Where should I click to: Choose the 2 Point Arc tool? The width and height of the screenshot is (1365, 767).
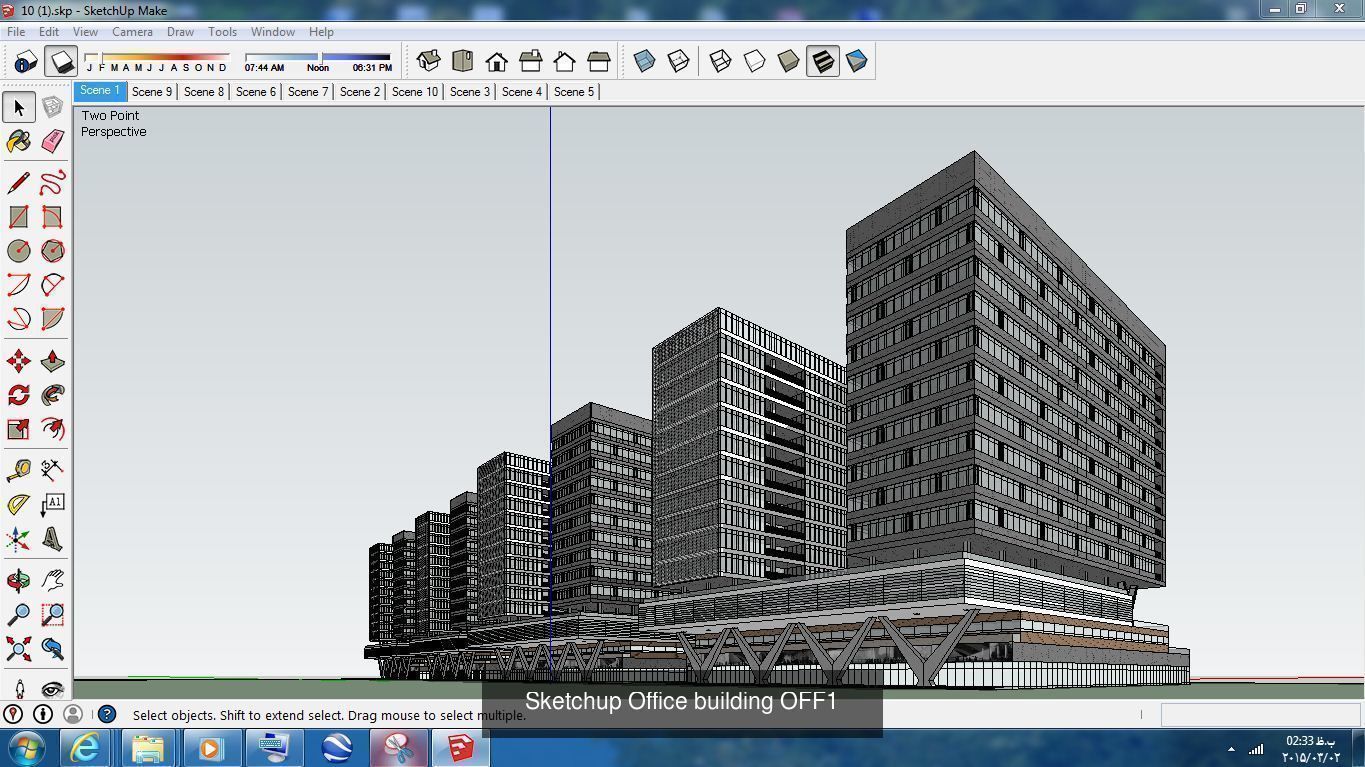(x=52, y=285)
